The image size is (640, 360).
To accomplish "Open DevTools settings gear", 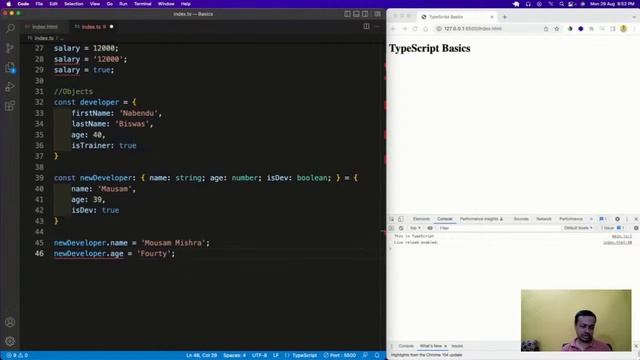I will 617,219.
